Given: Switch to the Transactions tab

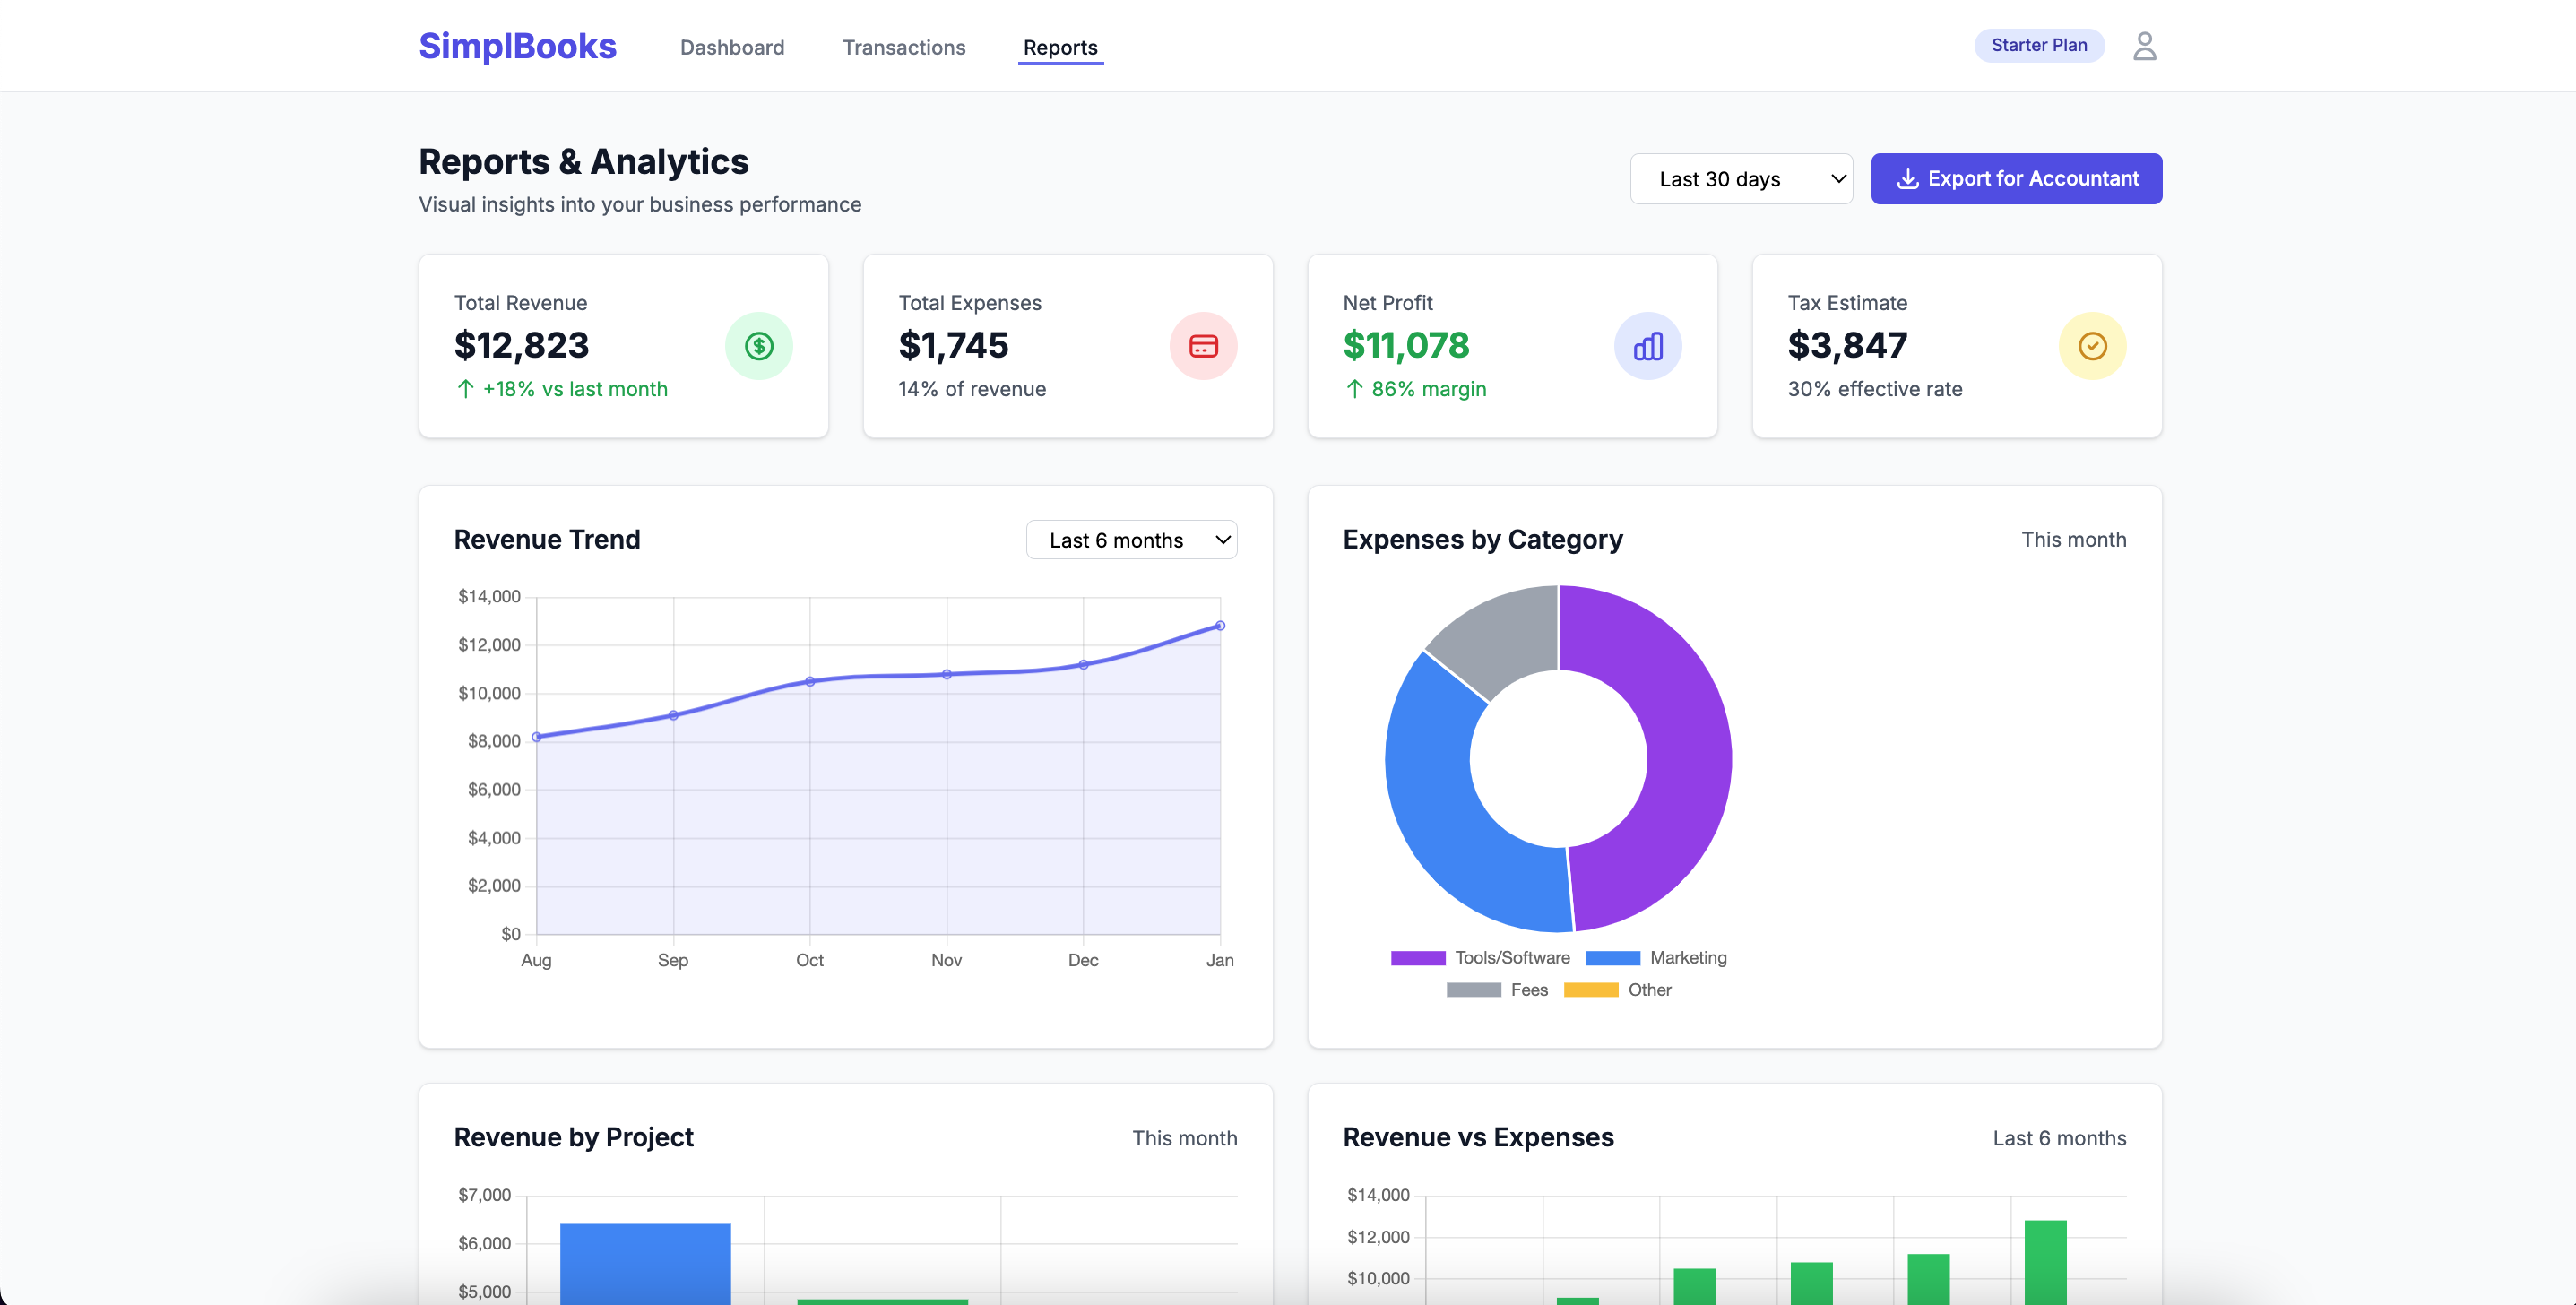Looking at the screenshot, I should click(904, 47).
